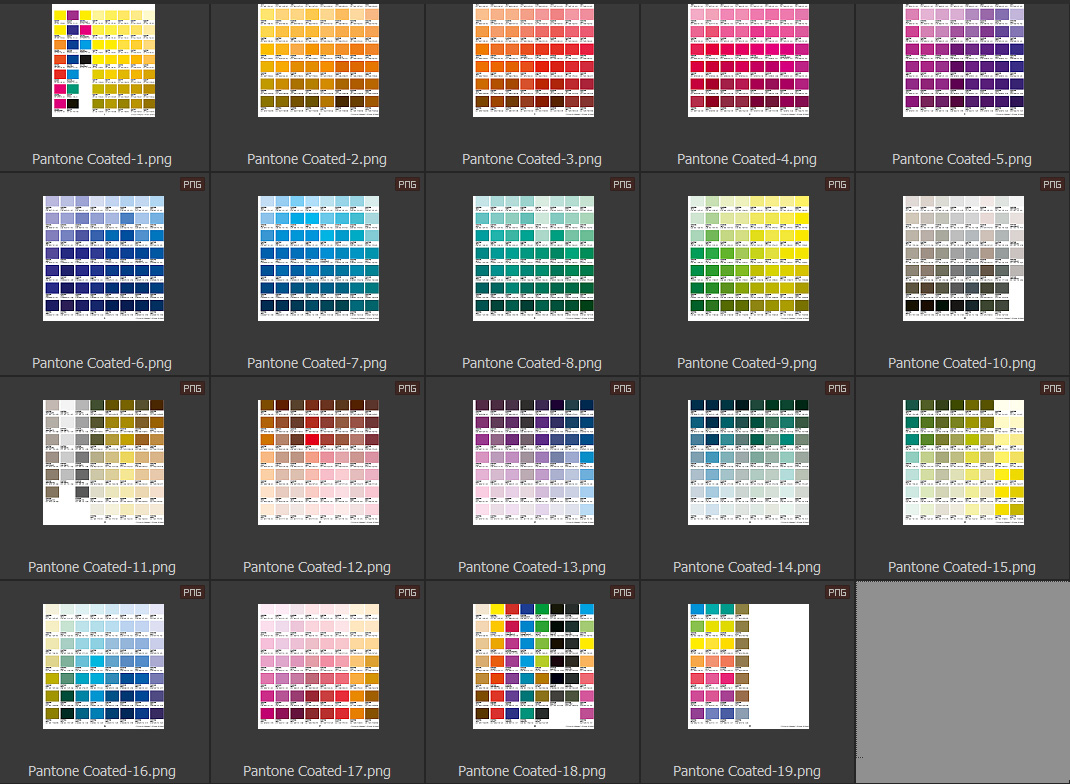Click the file name Pantone Coated-11.png
Screen dimensions: 1070x784
pos(102,567)
